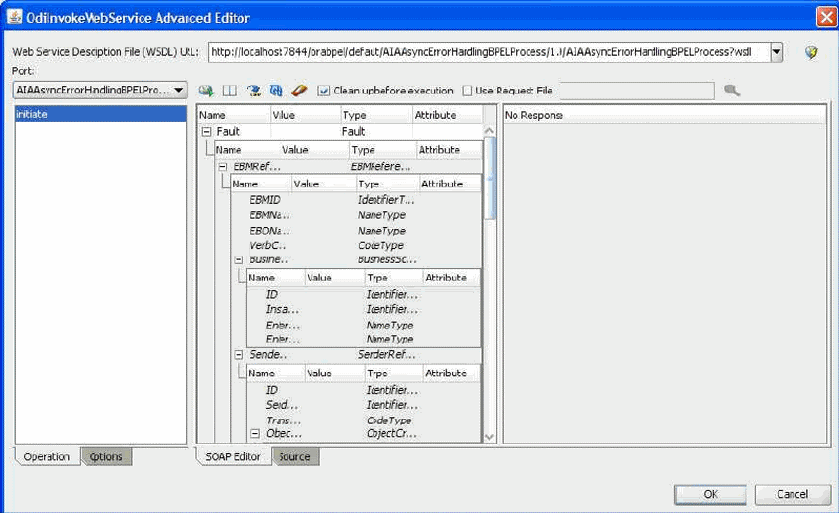Collapse the EBMRef node
The height and width of the screenshot is (513, 839).
click(x=223, y=167)
